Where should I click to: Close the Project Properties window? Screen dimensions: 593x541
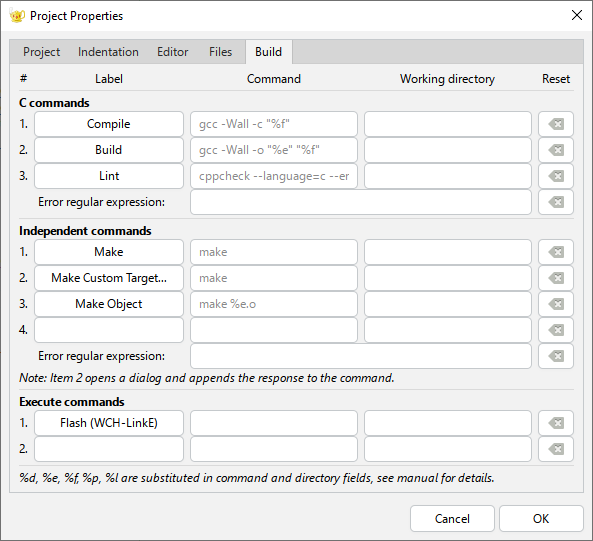pos(577,16)
